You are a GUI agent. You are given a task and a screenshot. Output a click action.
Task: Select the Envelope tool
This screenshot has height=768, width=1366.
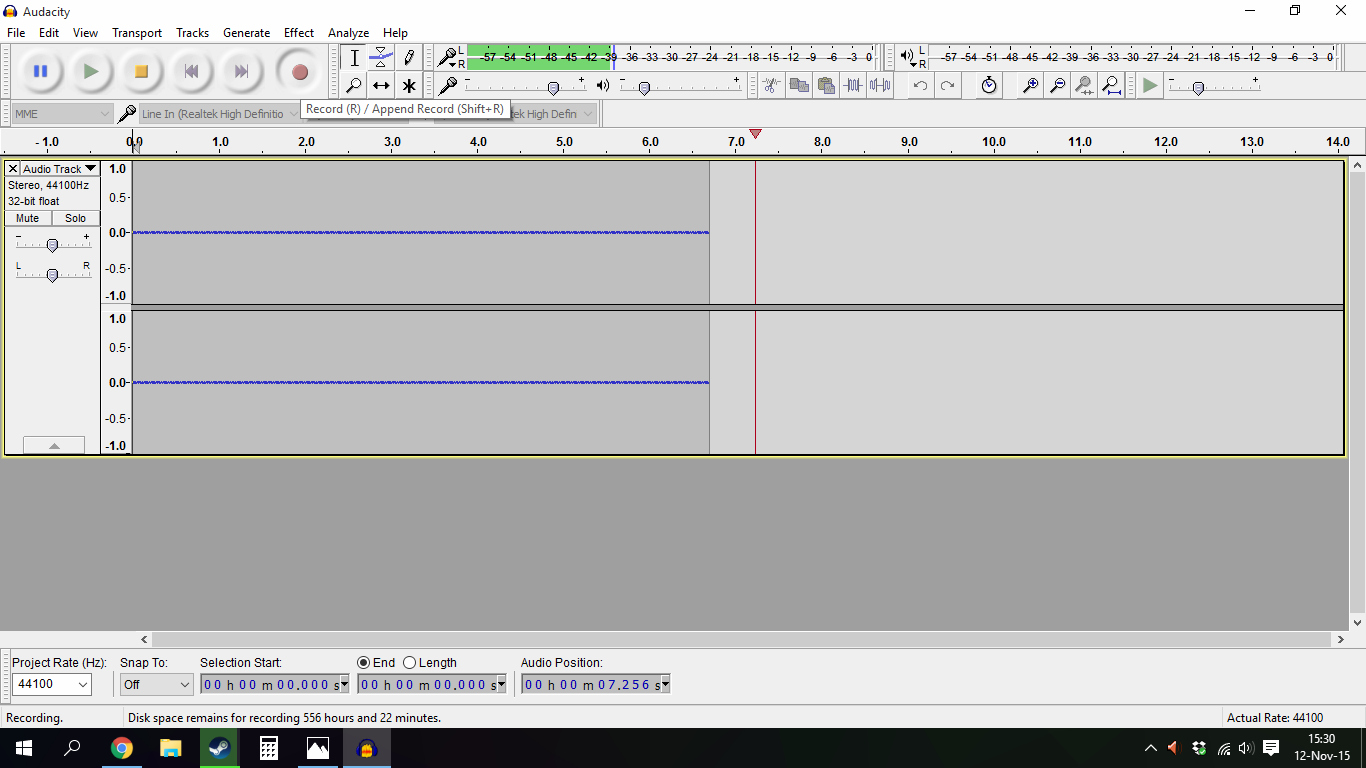[x=381, y=58]
